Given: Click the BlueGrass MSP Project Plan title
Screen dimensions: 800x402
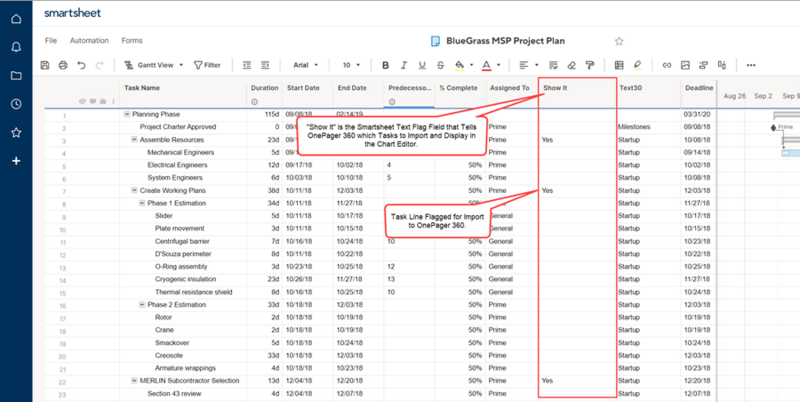Looking at the screenshot, I should 506,41.
